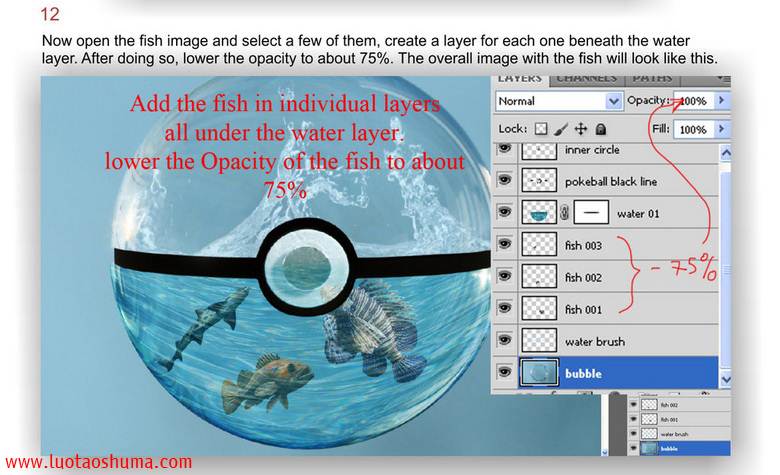Click the Fill value field

coord(693,129)
